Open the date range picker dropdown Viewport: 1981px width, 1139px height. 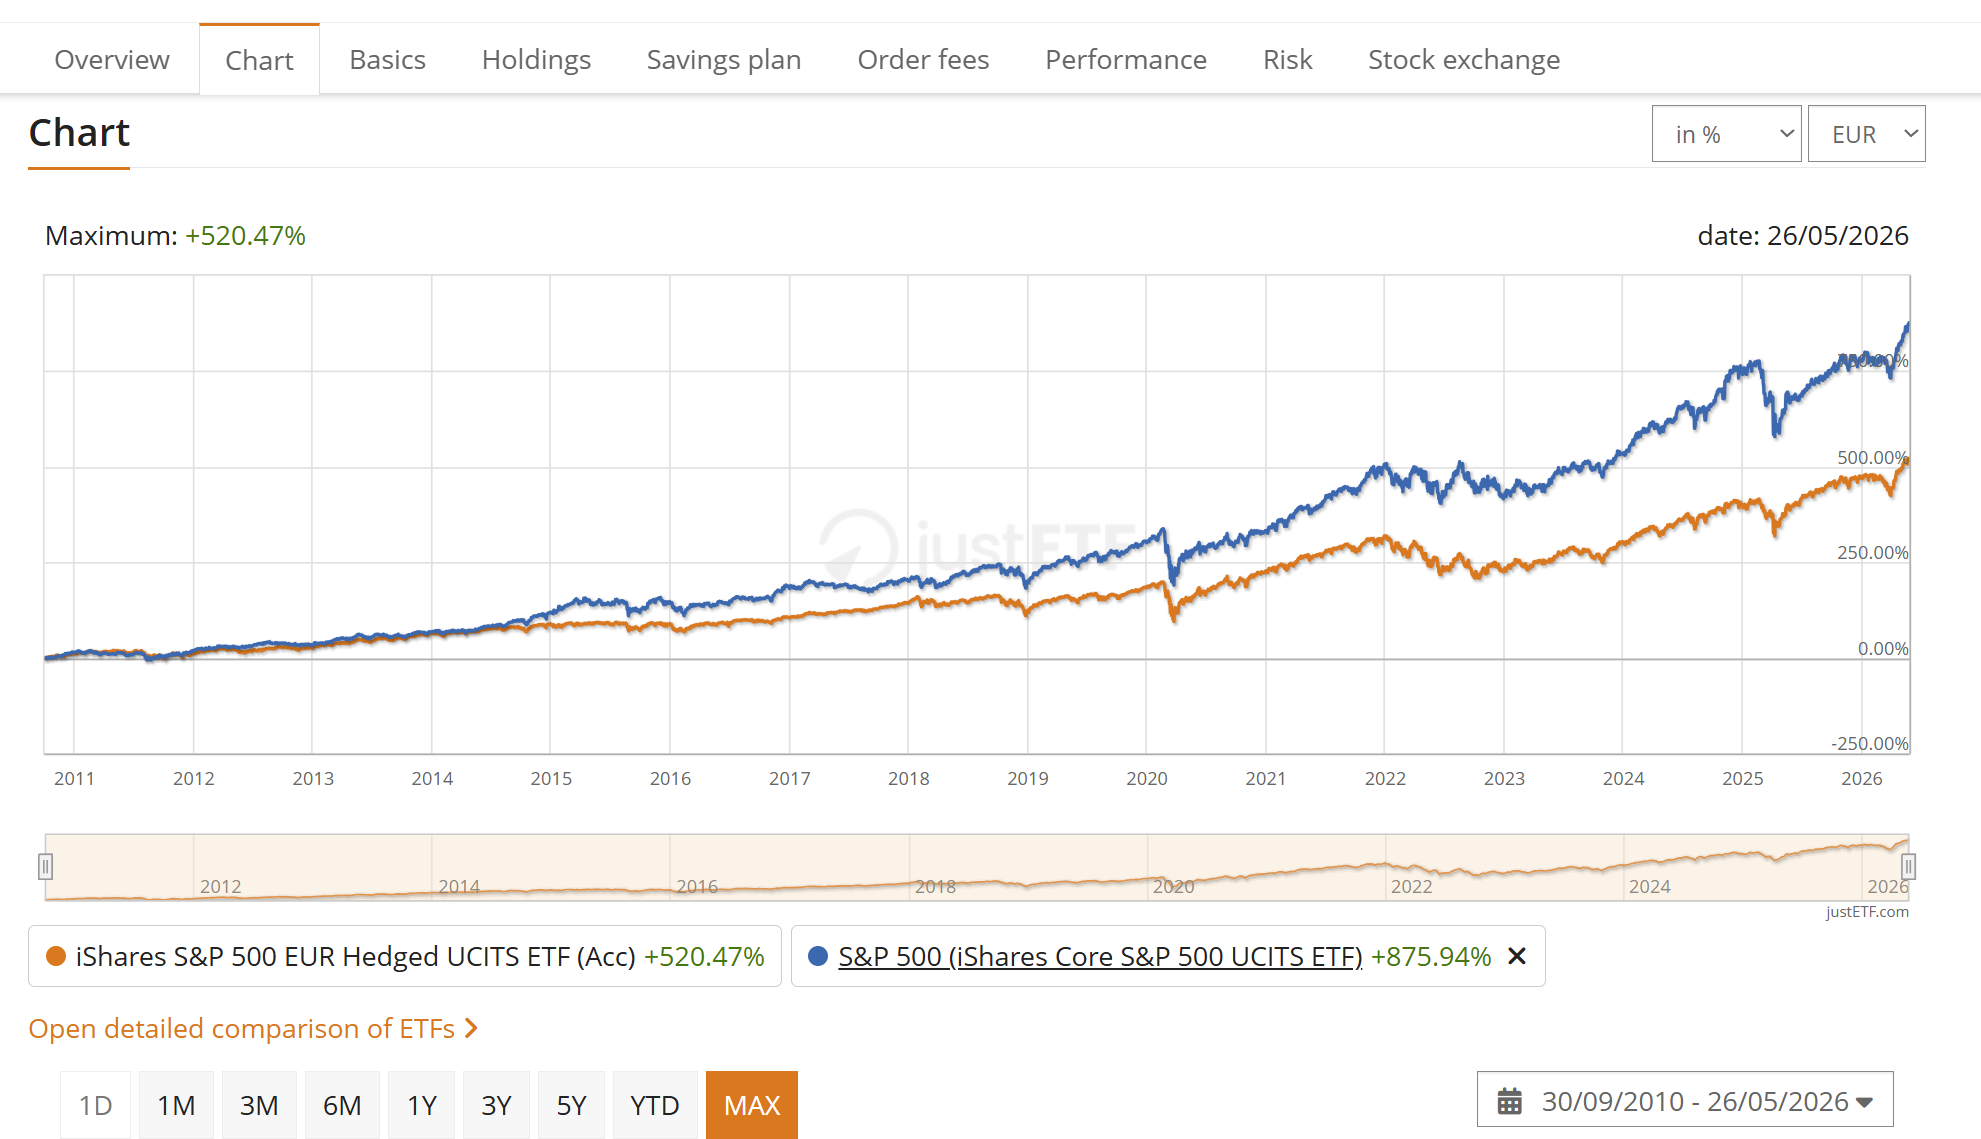coord(1685,1101)
